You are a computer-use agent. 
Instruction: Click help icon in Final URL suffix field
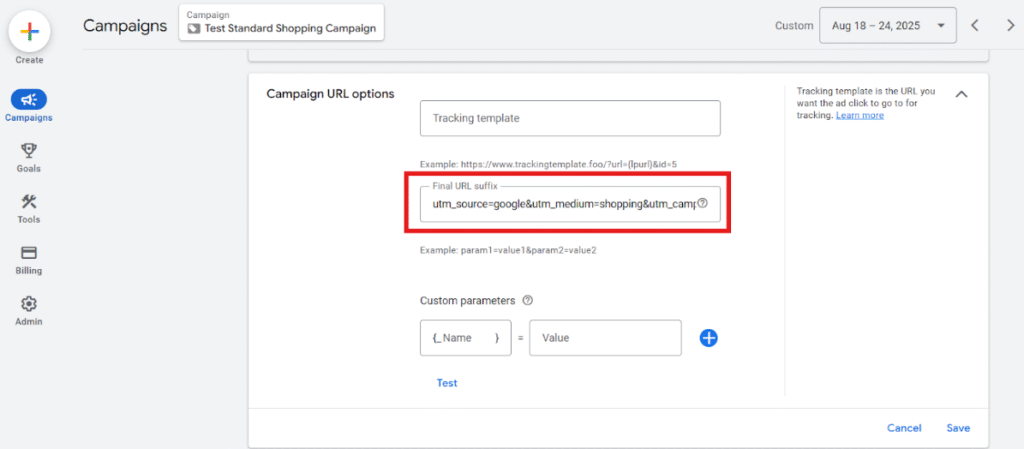tap(702, 203)
